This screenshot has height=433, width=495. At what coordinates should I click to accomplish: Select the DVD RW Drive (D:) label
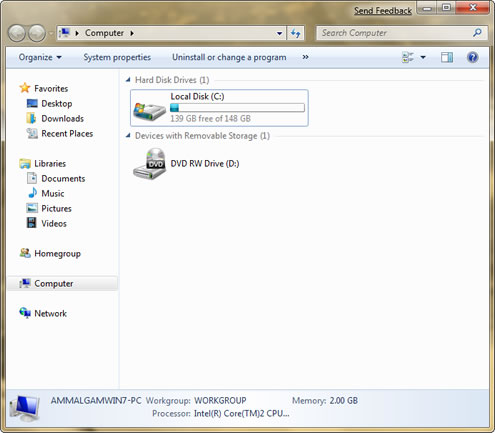tap(205, 164)
